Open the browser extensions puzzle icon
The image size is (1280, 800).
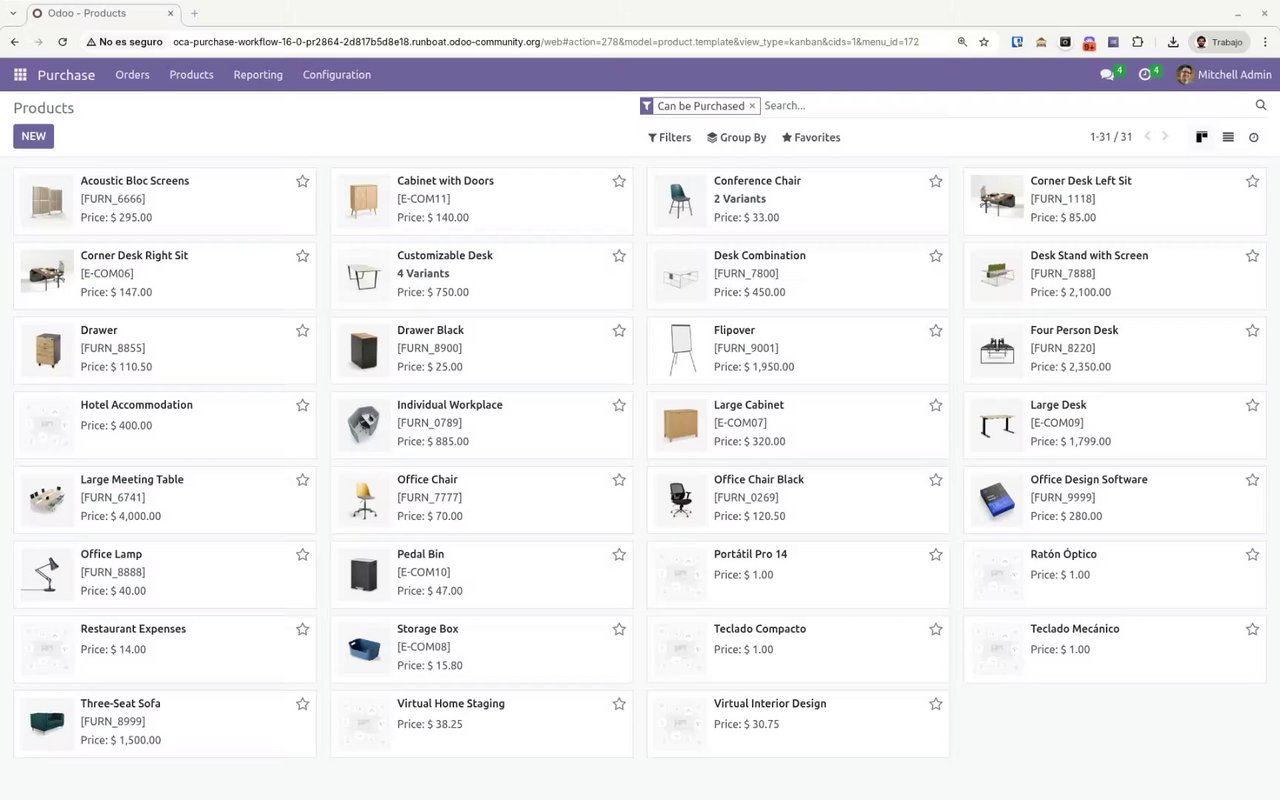1138,42
